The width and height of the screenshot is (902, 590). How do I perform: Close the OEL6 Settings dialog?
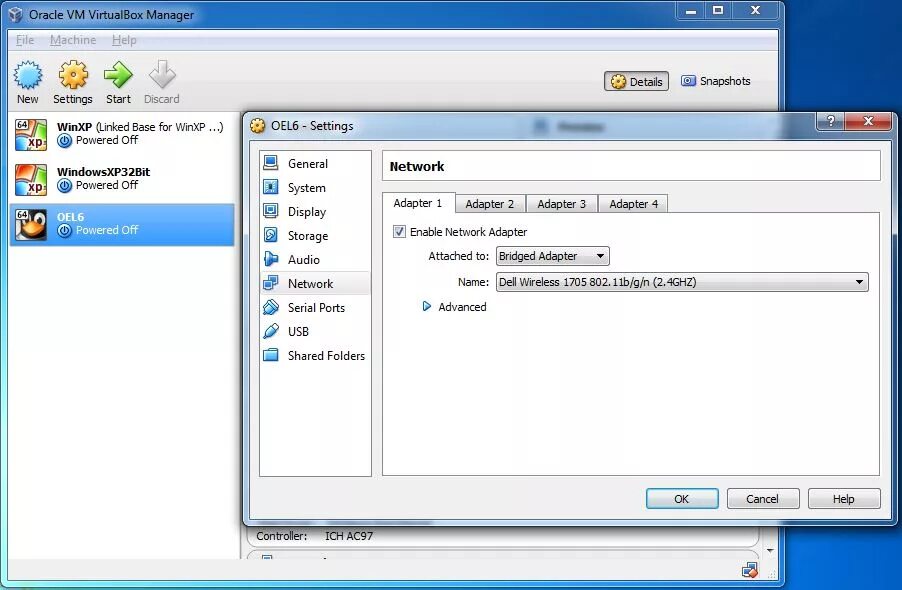[869, 121]
